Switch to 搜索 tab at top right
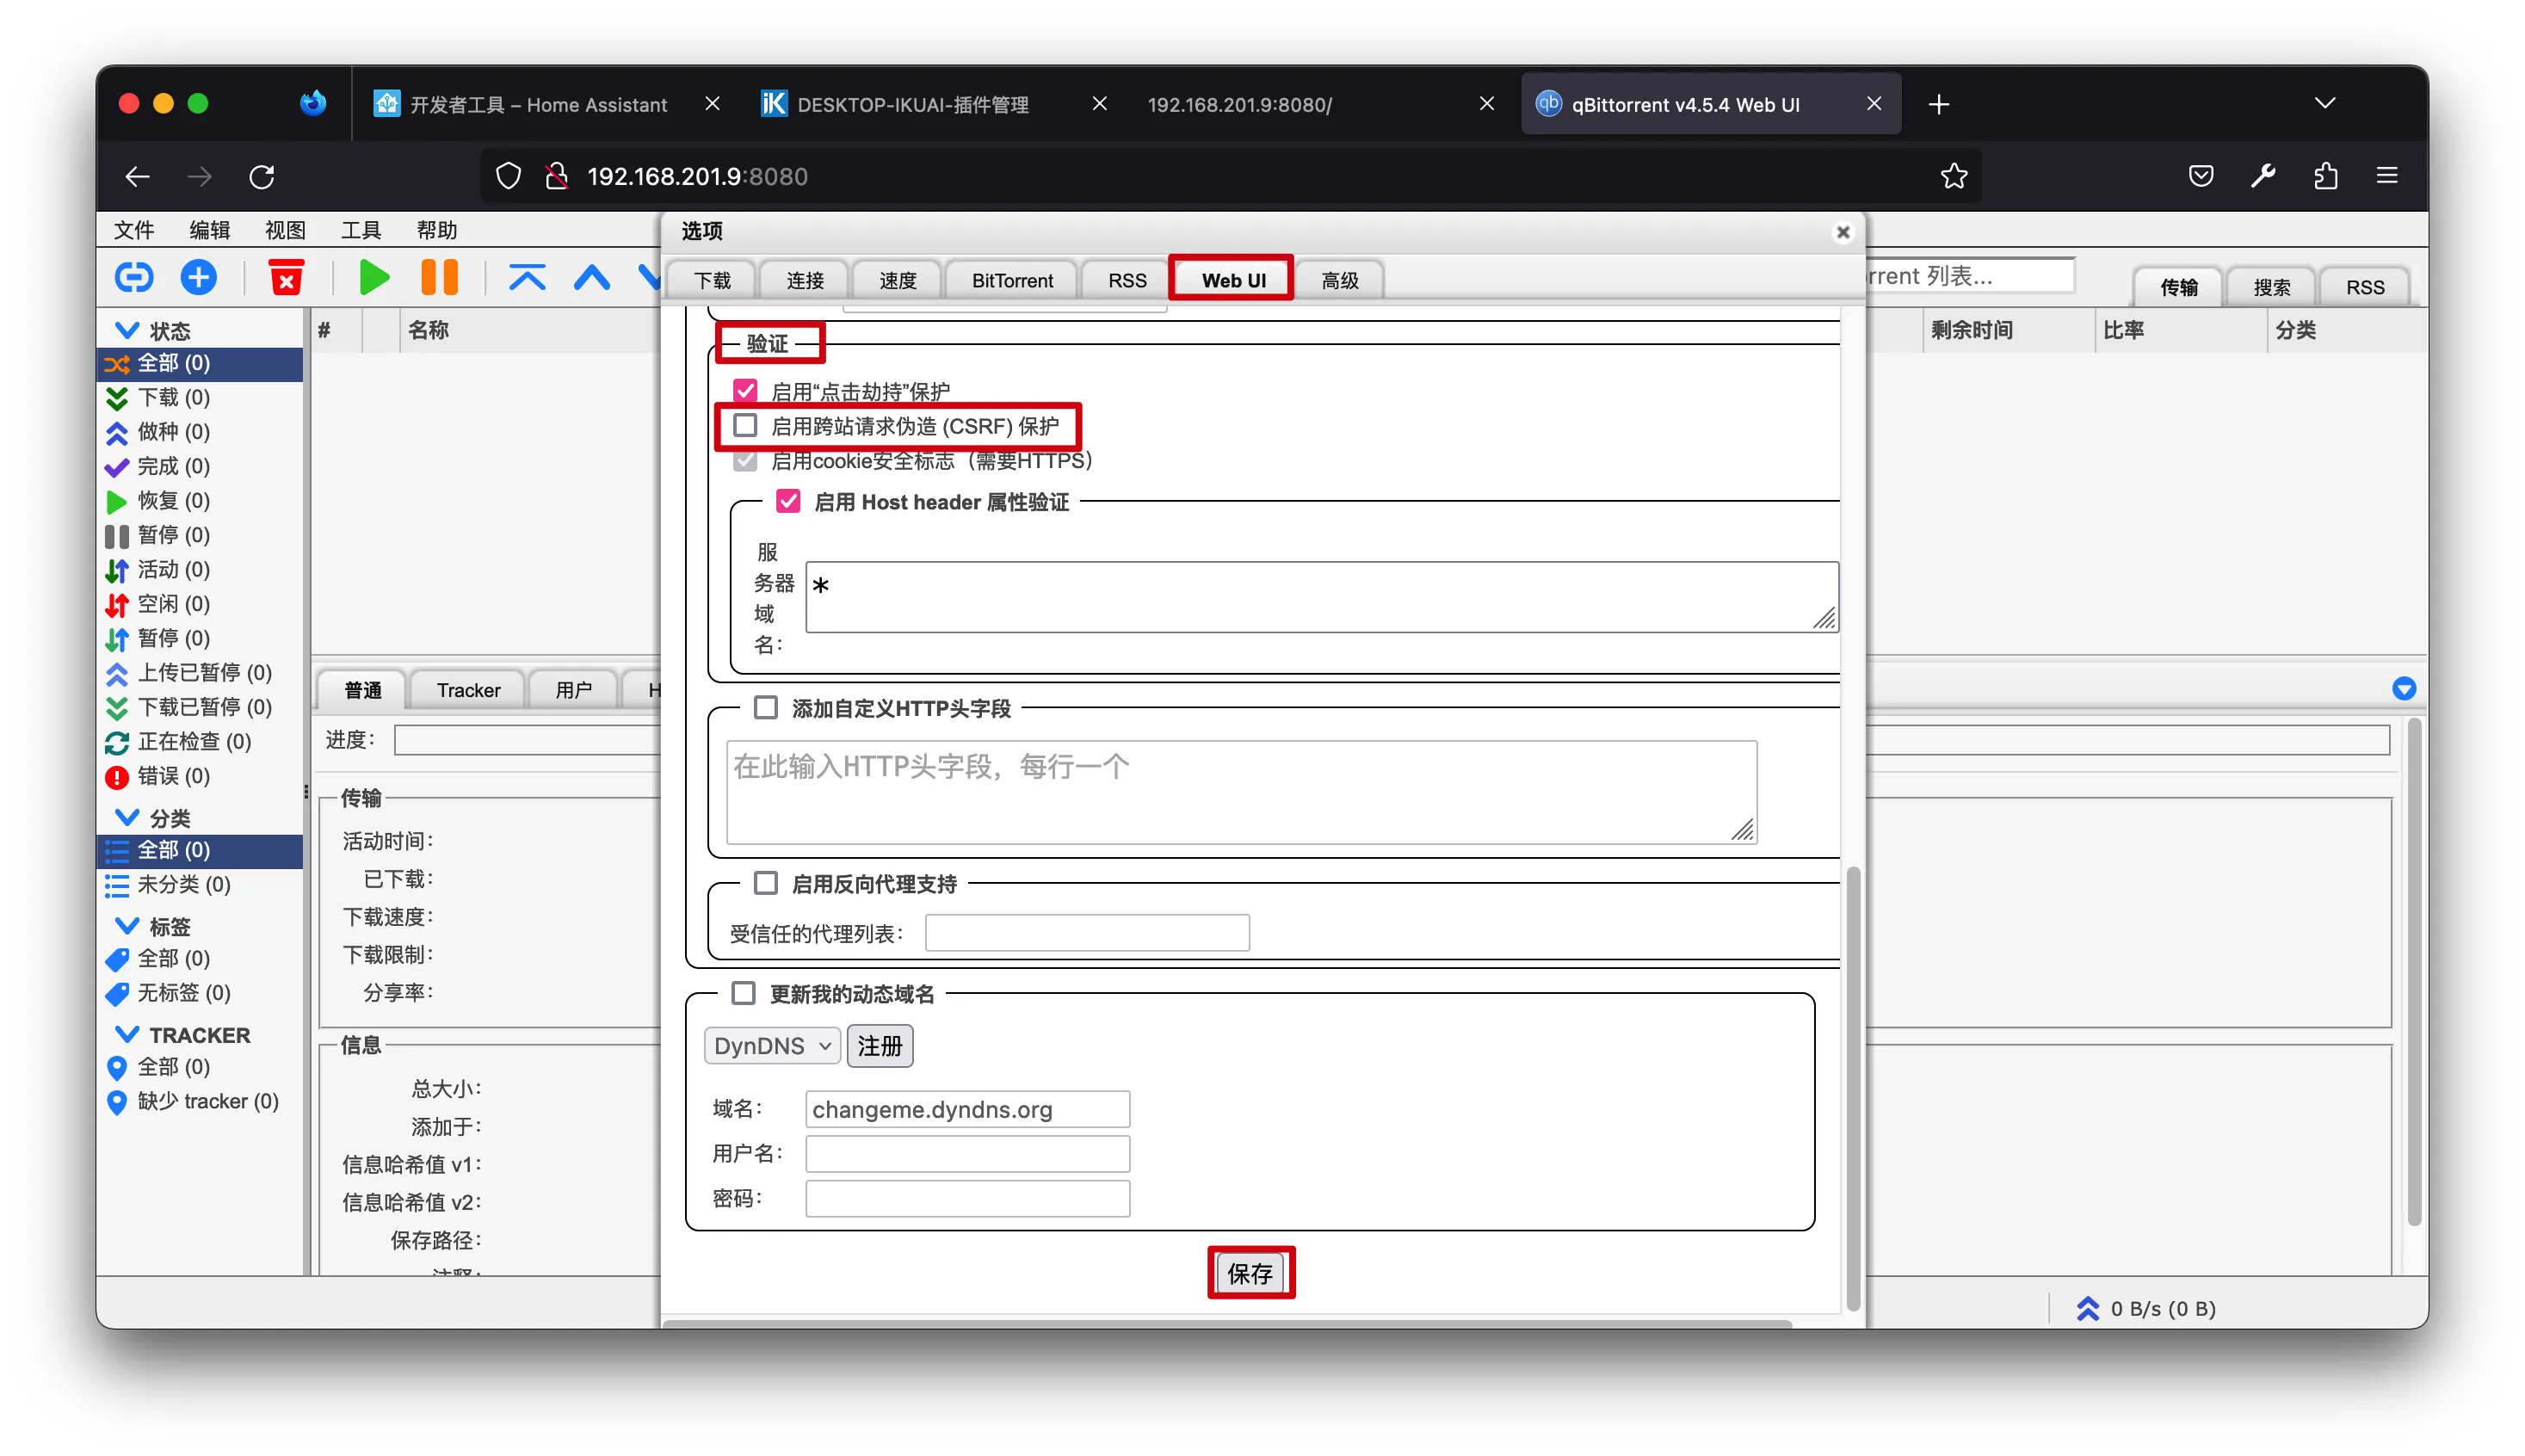This screenshot has width=2525, height=1456. point(2271,288)
